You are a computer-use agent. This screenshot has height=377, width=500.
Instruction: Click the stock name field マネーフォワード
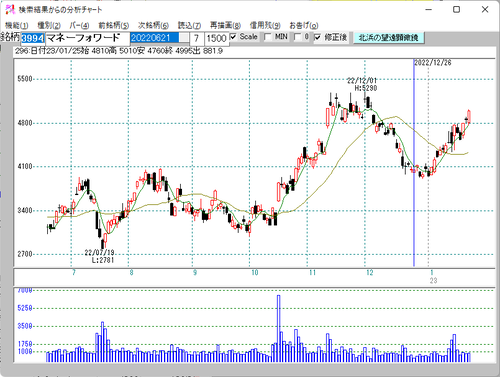(87, 38)
